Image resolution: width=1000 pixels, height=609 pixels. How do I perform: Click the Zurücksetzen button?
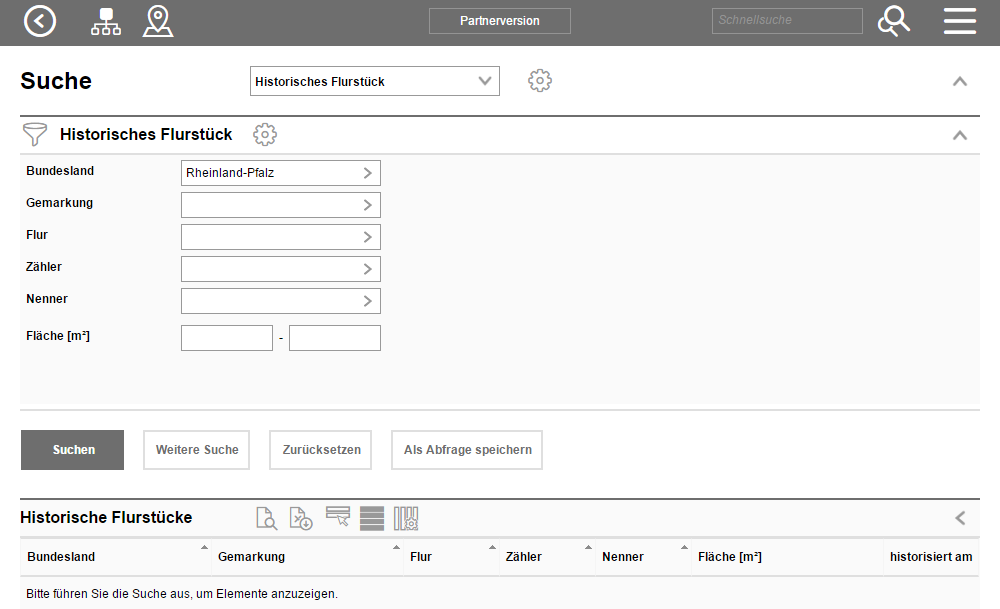[321, 450]
